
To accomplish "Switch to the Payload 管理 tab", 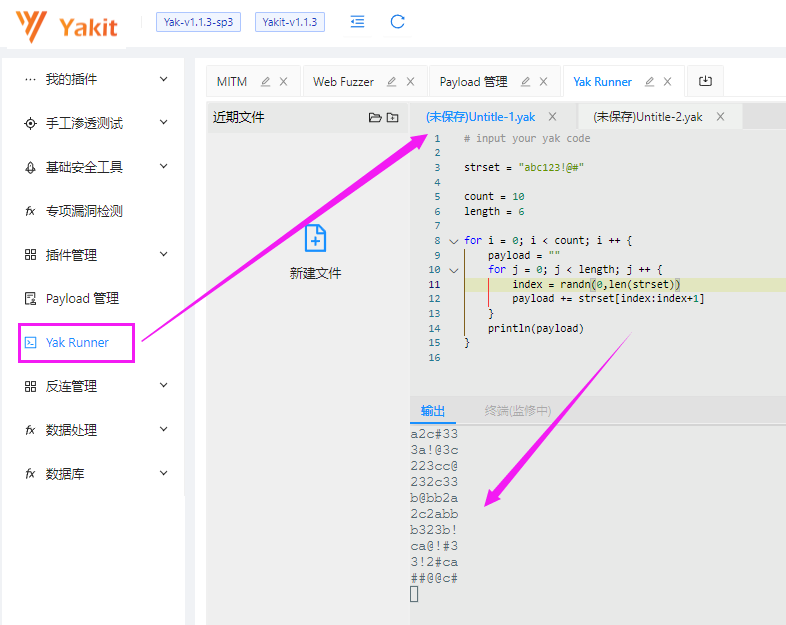I will [473, 82].
